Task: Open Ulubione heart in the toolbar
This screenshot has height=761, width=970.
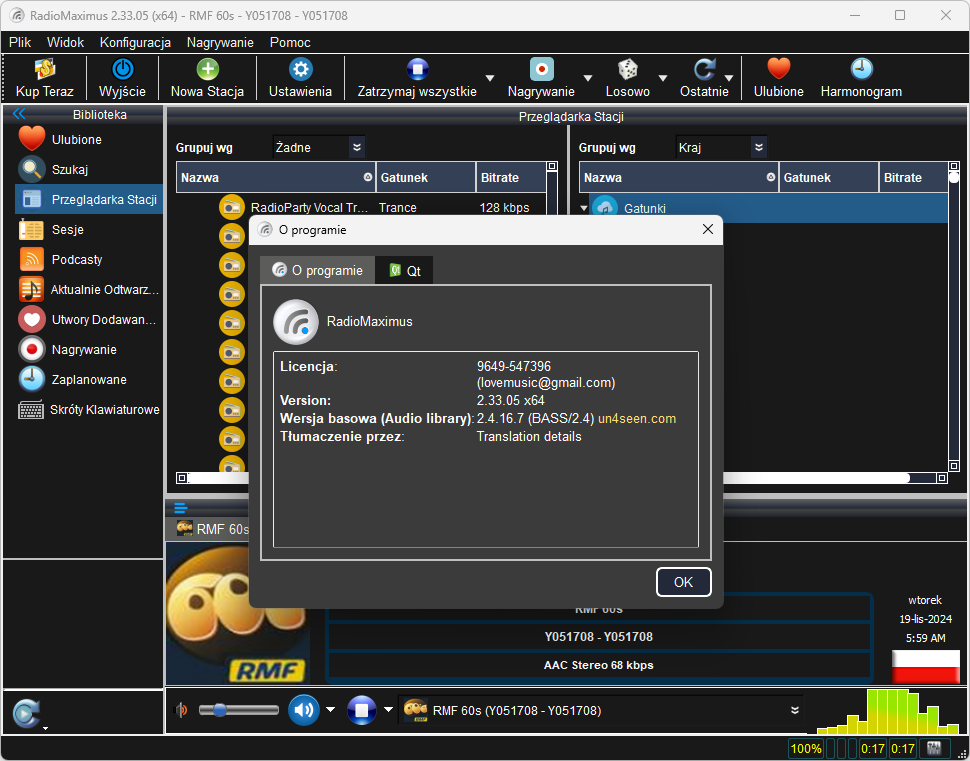Action: coord(779,69)
